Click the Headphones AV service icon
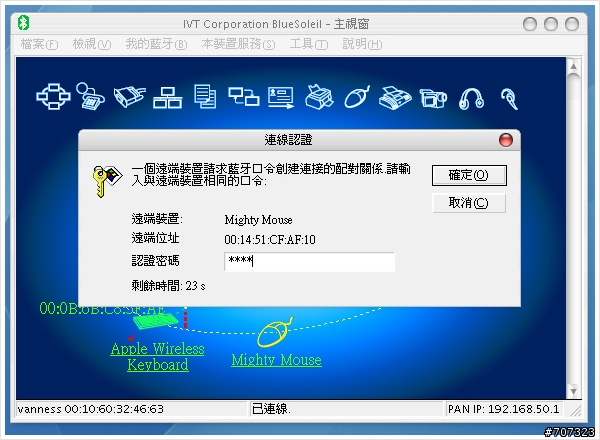The image size is (600, 440). pyautogui.click(x=471, y=99)
